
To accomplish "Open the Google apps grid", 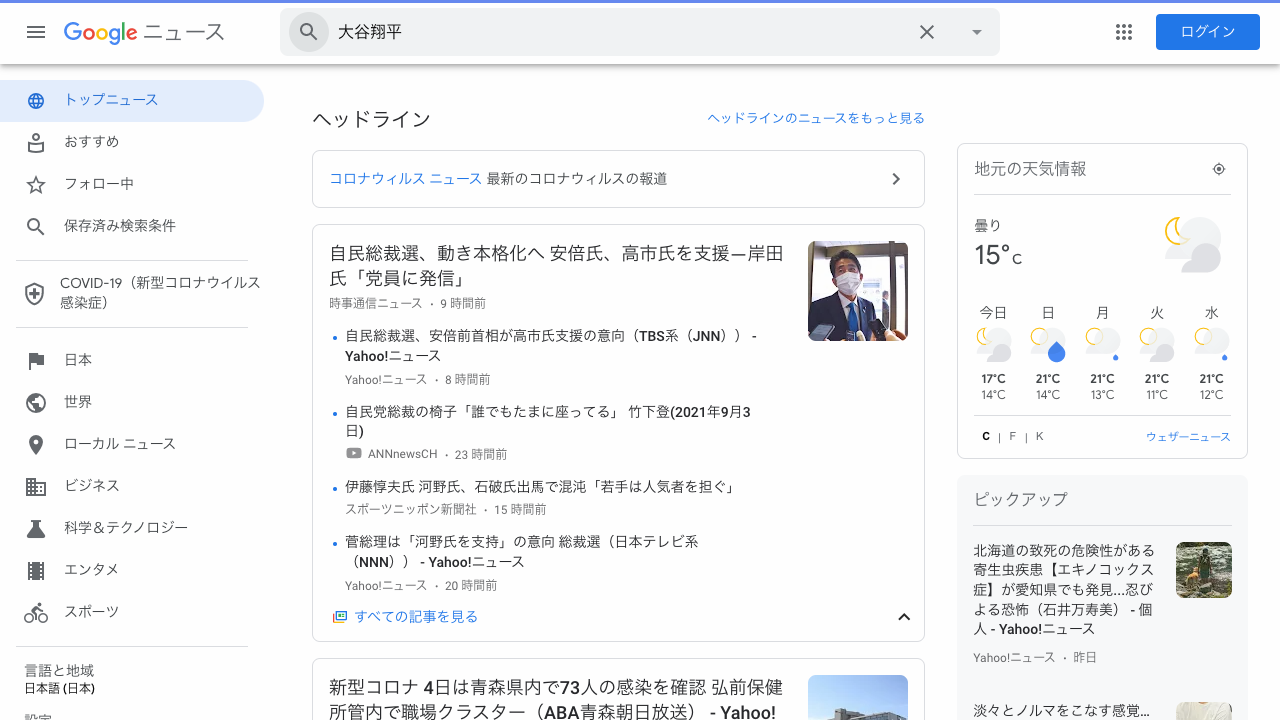I will click(1123, 32).
